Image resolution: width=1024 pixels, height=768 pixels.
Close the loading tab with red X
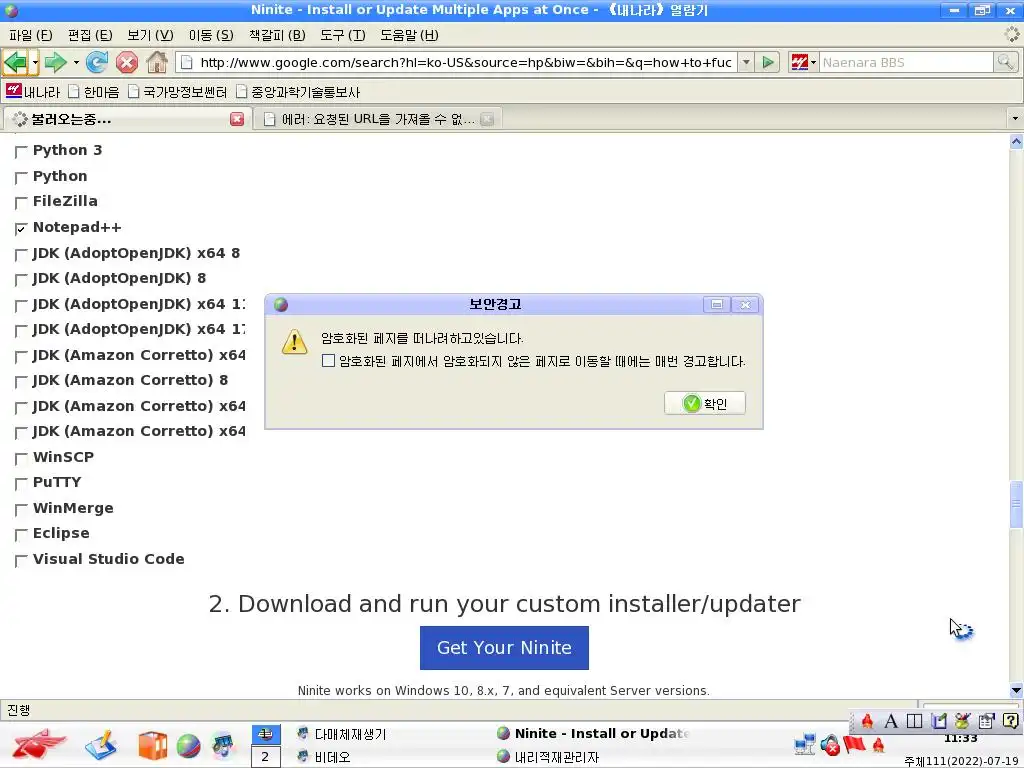237,119
